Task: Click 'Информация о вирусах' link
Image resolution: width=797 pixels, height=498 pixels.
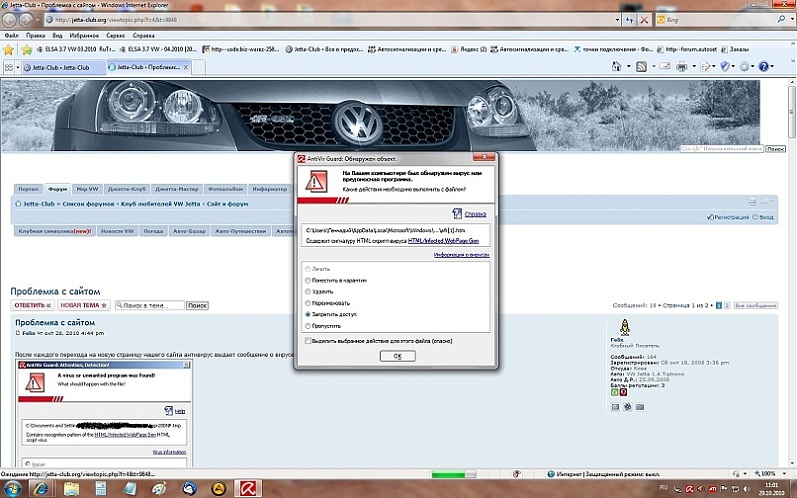Action: pos(462,255)
